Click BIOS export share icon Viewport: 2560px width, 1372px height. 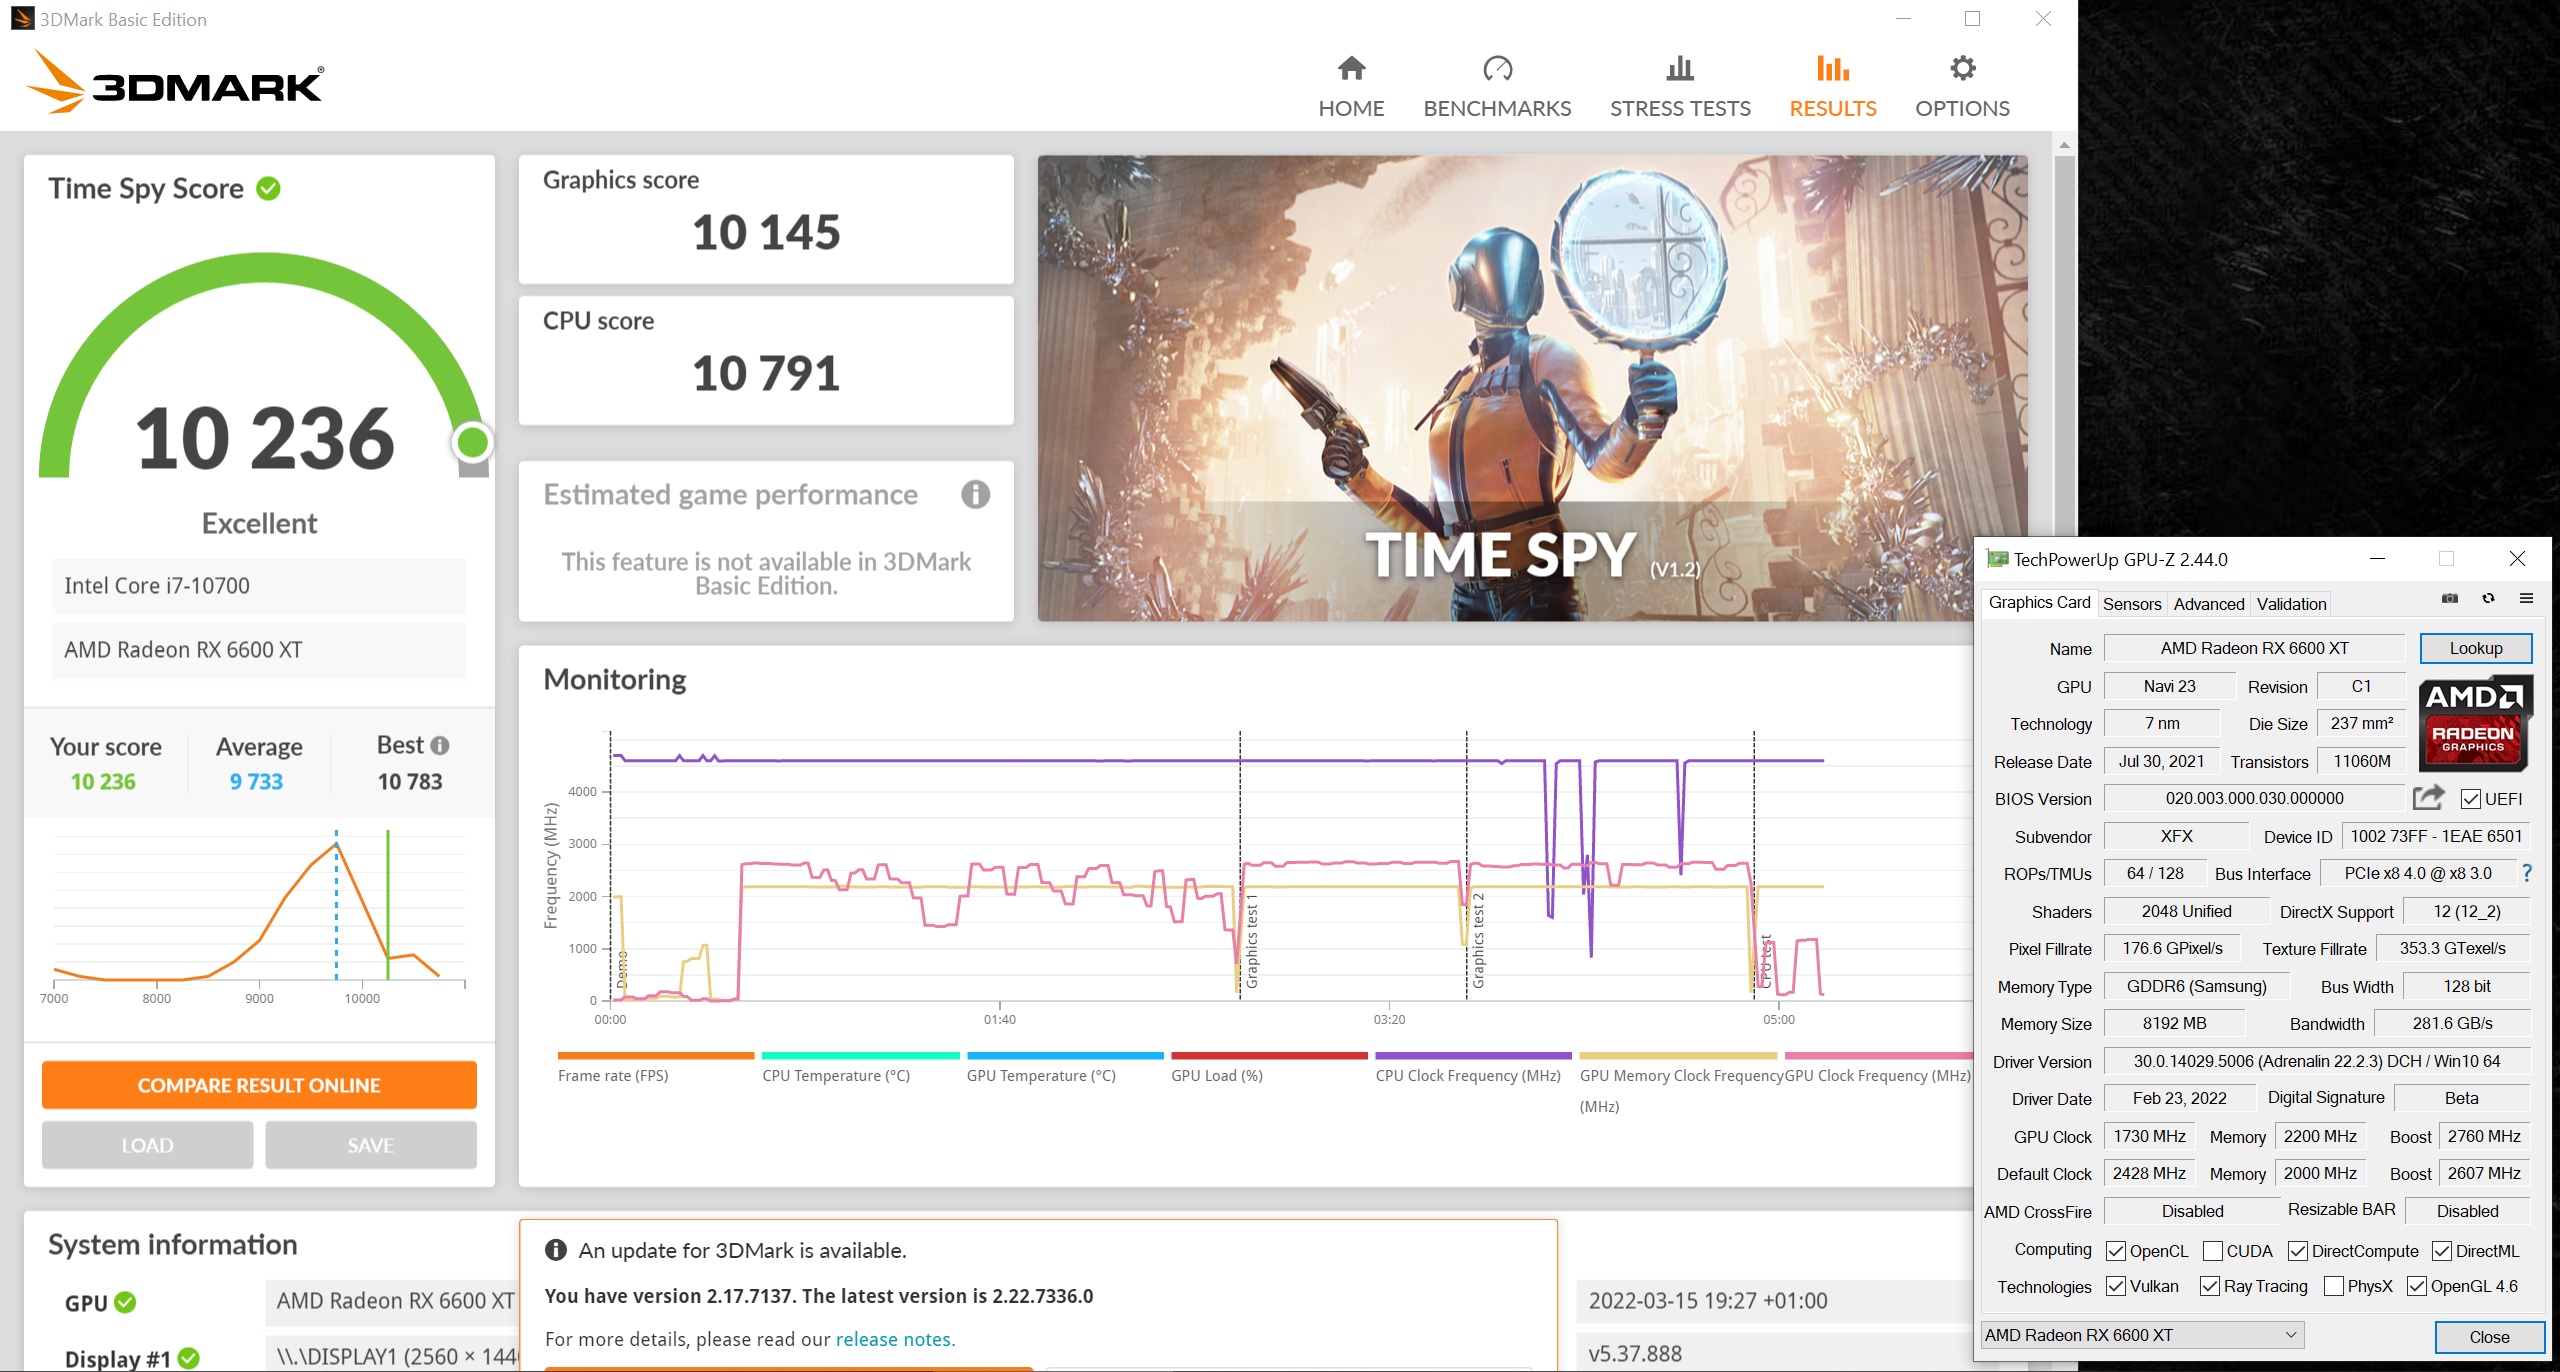coord(2427,798)
